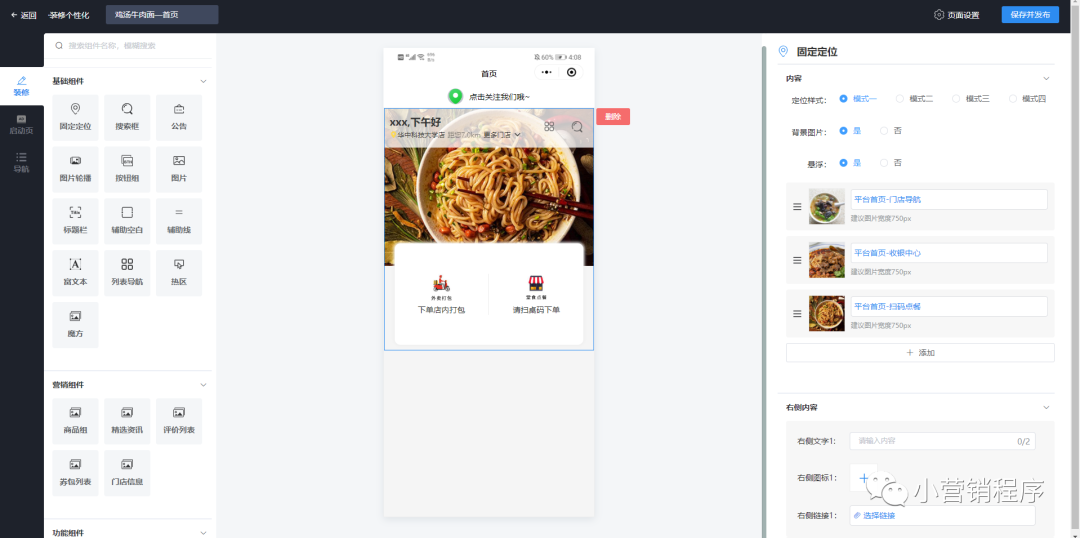Add the 辅助空白 component
The height and width of the screenshot is (538, 1080).
pos(127,221)
